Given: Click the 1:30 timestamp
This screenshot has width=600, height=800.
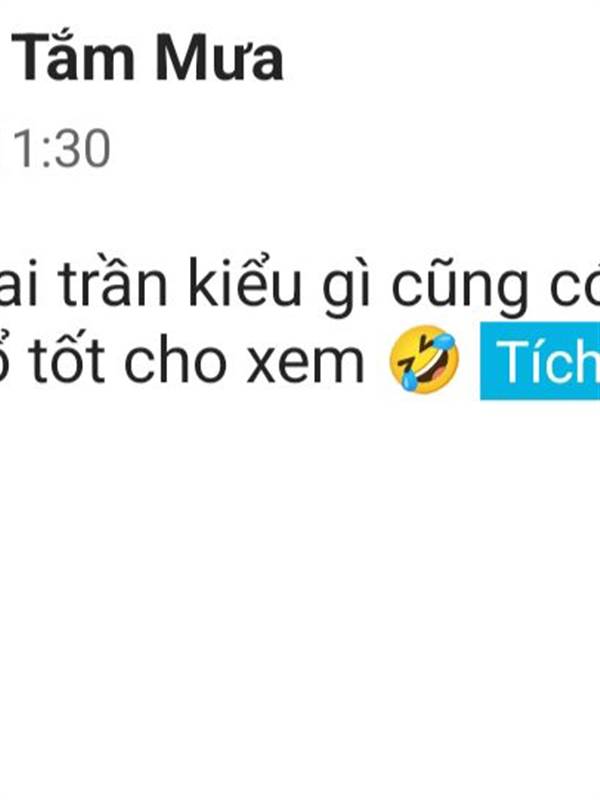Looking at the screenshot, I should coord(62,148).
